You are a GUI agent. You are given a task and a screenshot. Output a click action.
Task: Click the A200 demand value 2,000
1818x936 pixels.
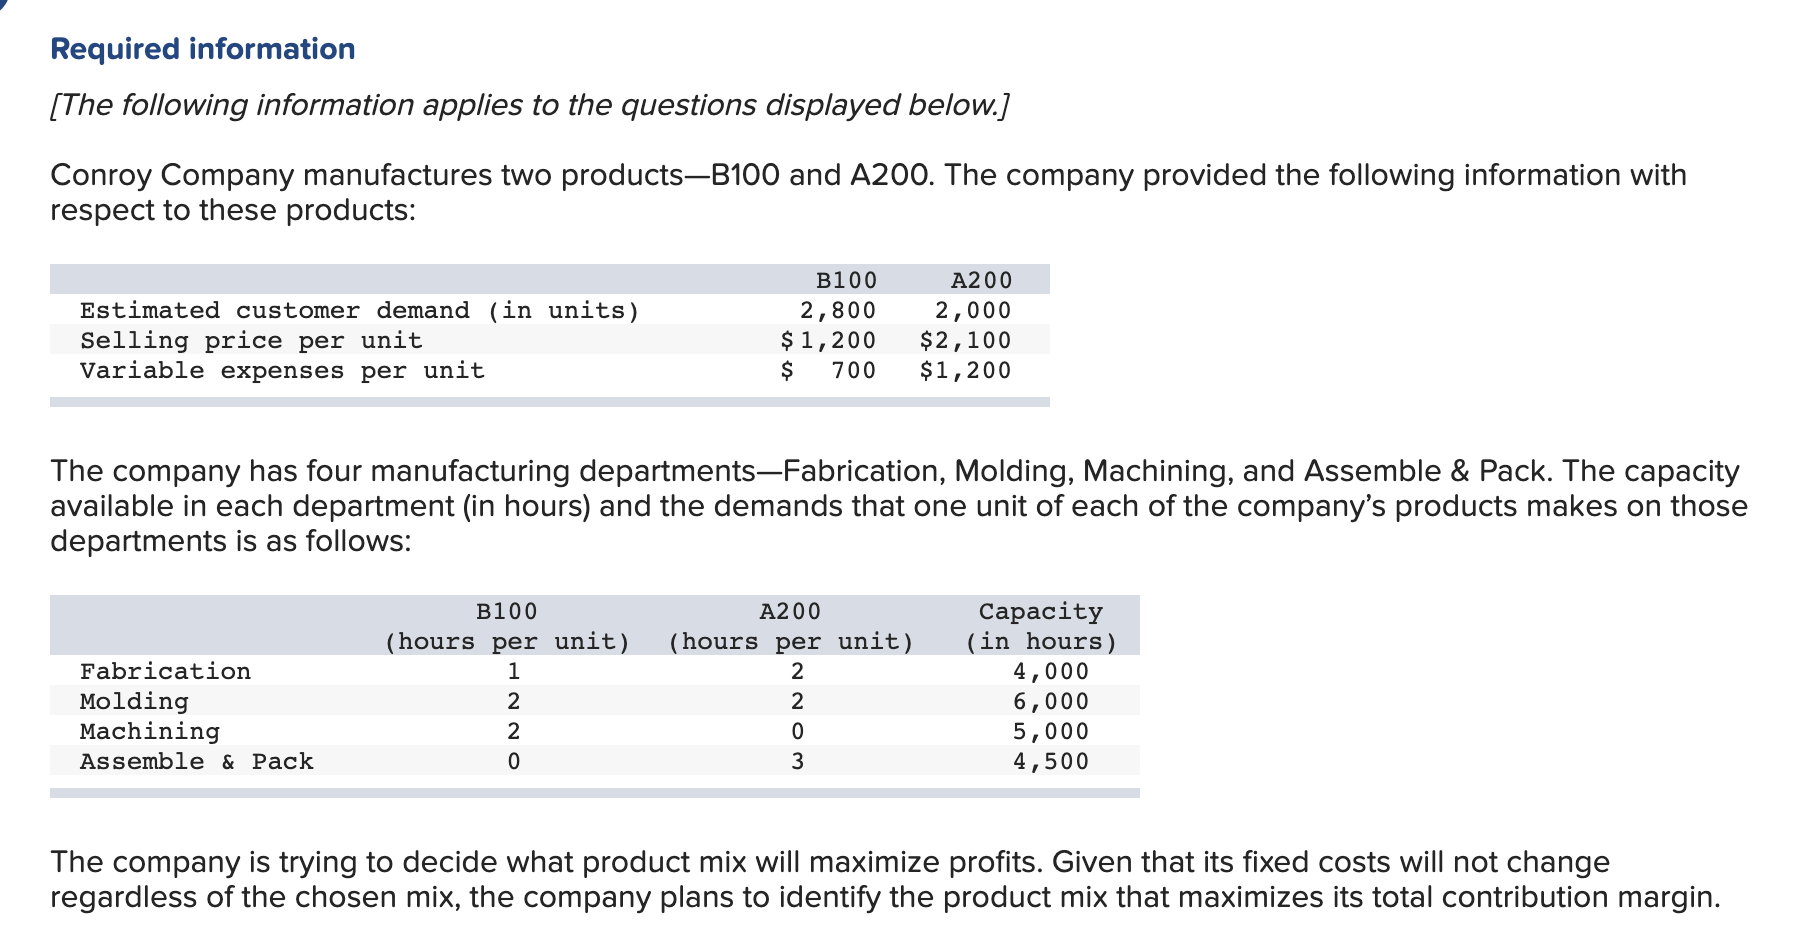tap(973, 310)
